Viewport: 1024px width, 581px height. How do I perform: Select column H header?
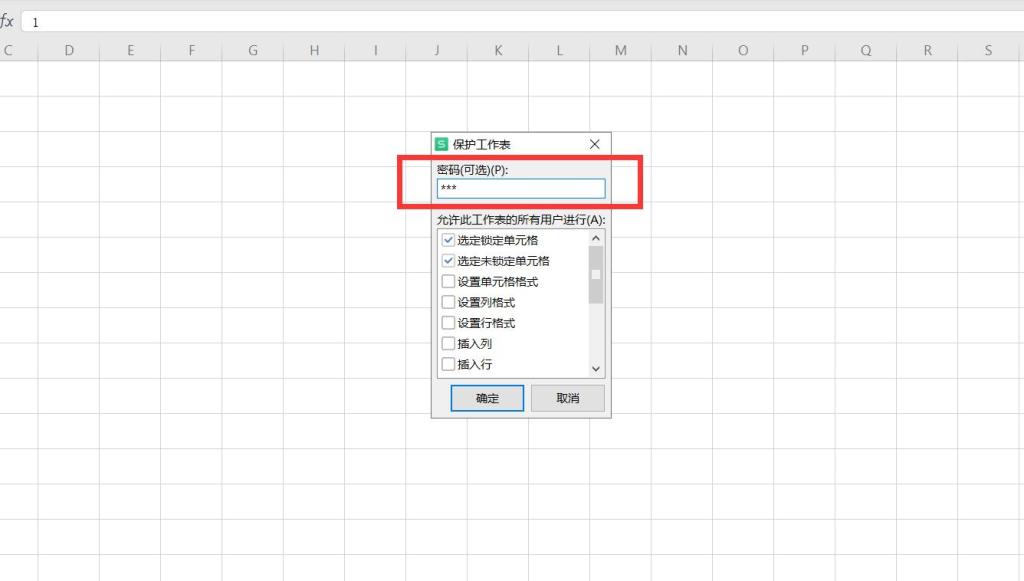coord(314,50)
